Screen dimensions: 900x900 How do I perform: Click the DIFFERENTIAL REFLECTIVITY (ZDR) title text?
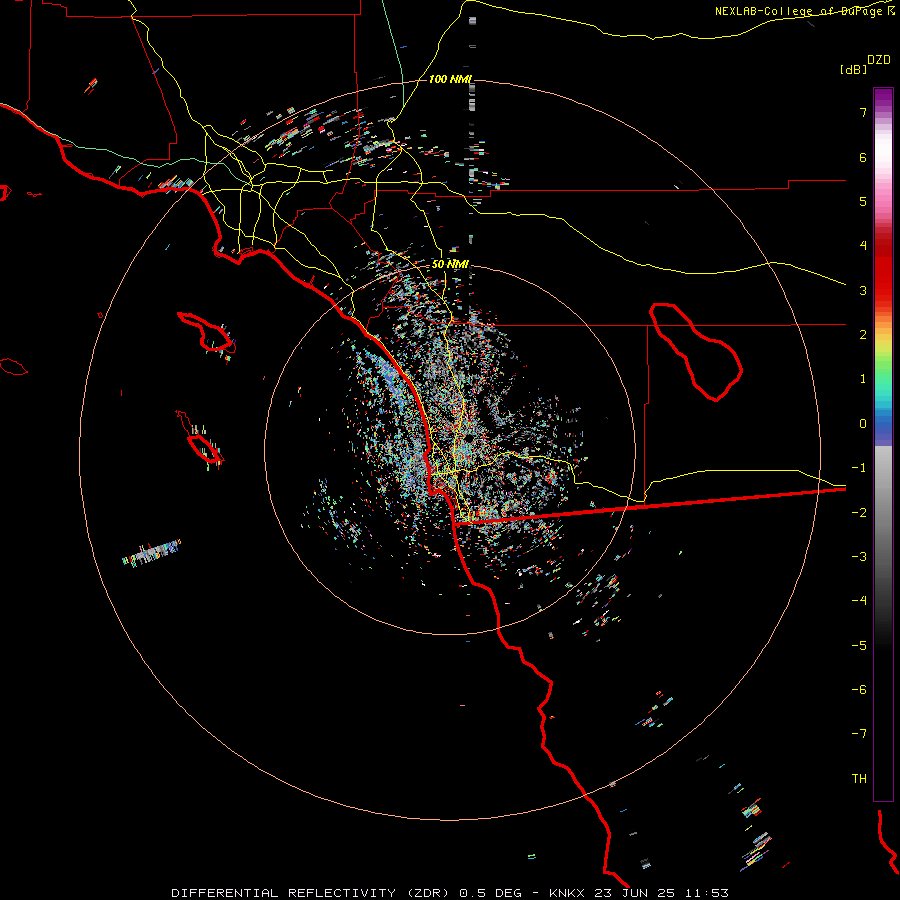pos(312,893)
